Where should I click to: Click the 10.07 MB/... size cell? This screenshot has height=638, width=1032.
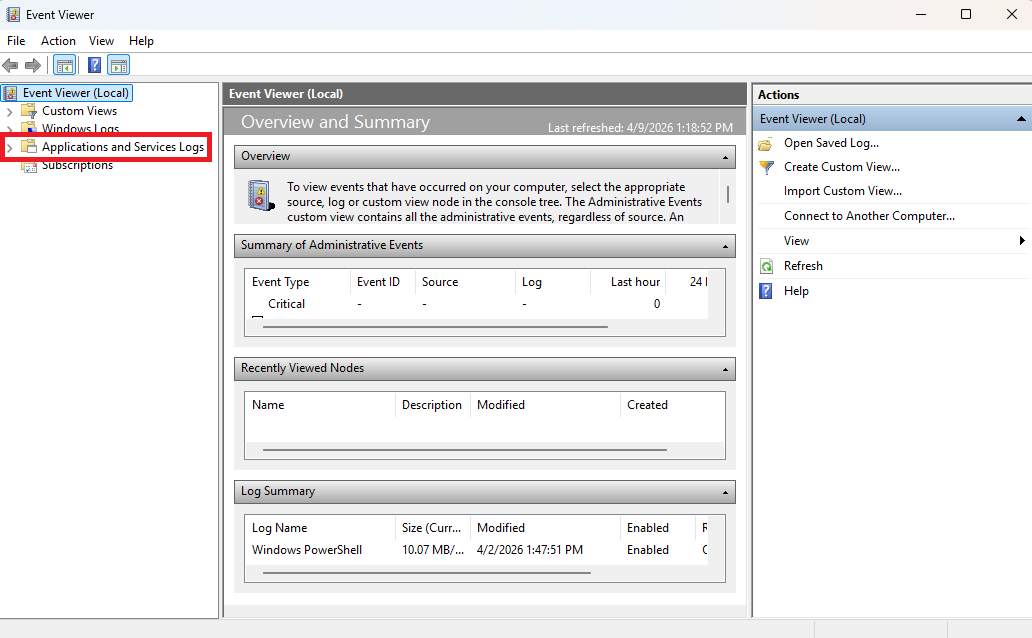pyautogui.click(x=432, y=550)
